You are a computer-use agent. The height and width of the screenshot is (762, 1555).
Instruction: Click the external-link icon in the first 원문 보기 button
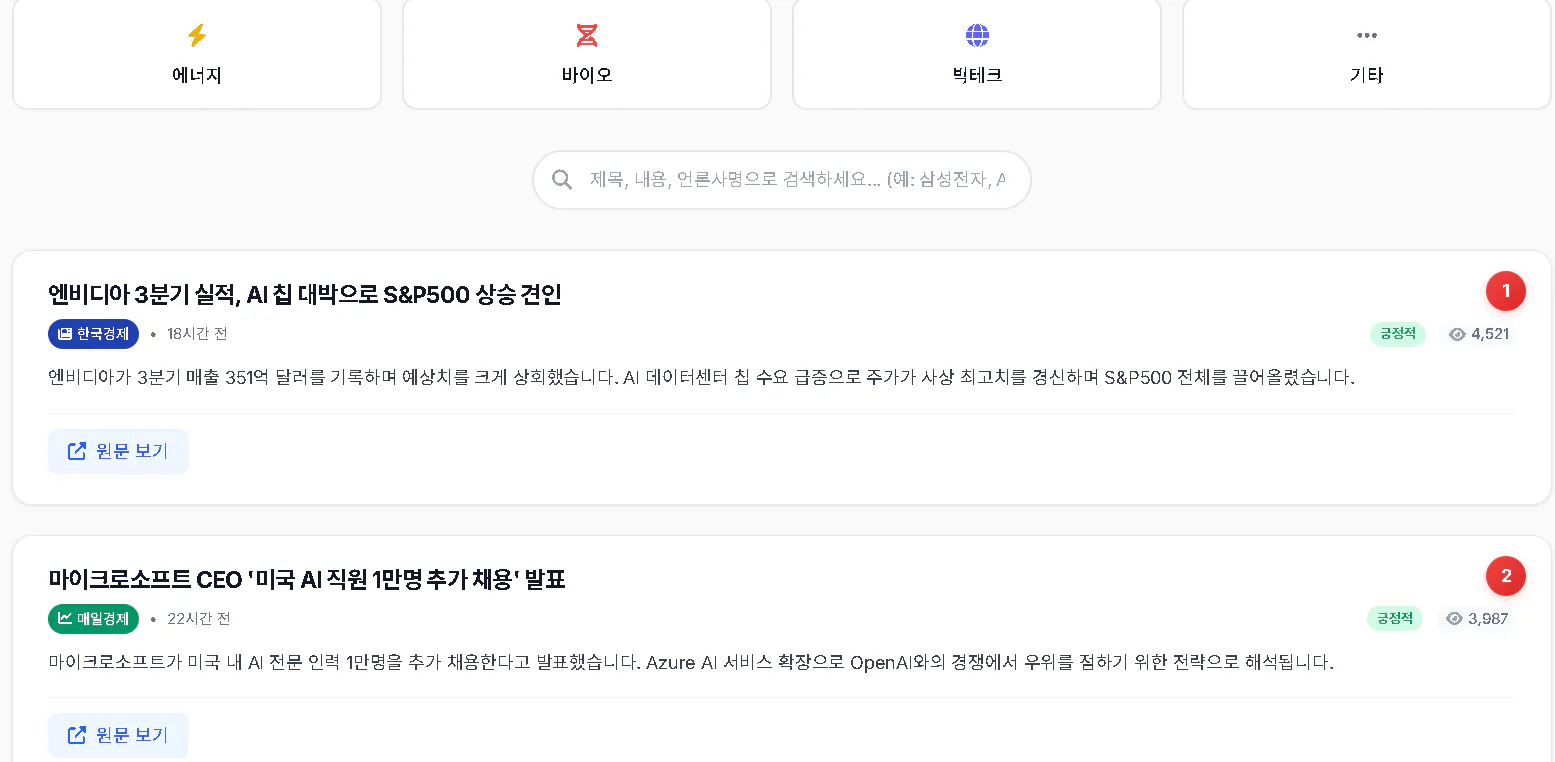coord(77,451)
